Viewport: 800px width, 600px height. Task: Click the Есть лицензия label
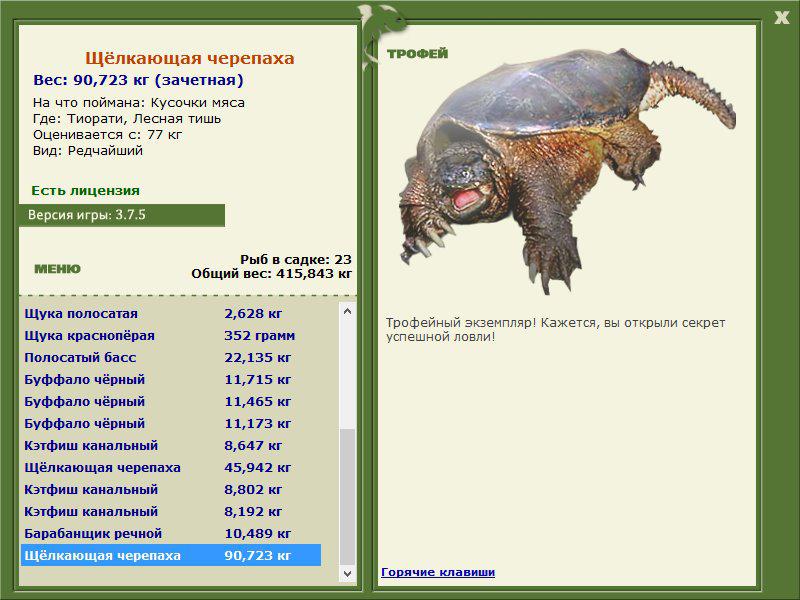[85, 190]
